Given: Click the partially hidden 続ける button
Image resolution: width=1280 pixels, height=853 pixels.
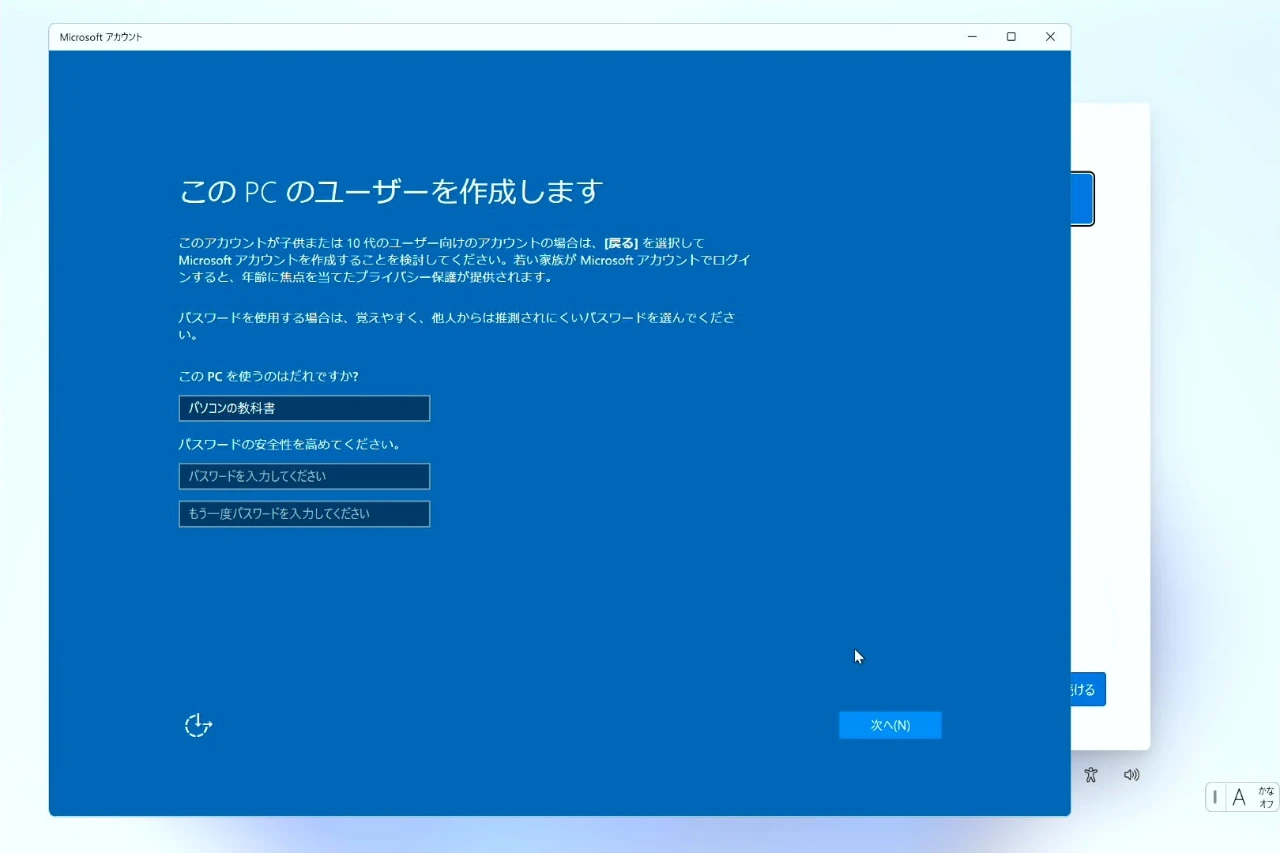Looking at the screenshot, I should (x=1087, y=689).
